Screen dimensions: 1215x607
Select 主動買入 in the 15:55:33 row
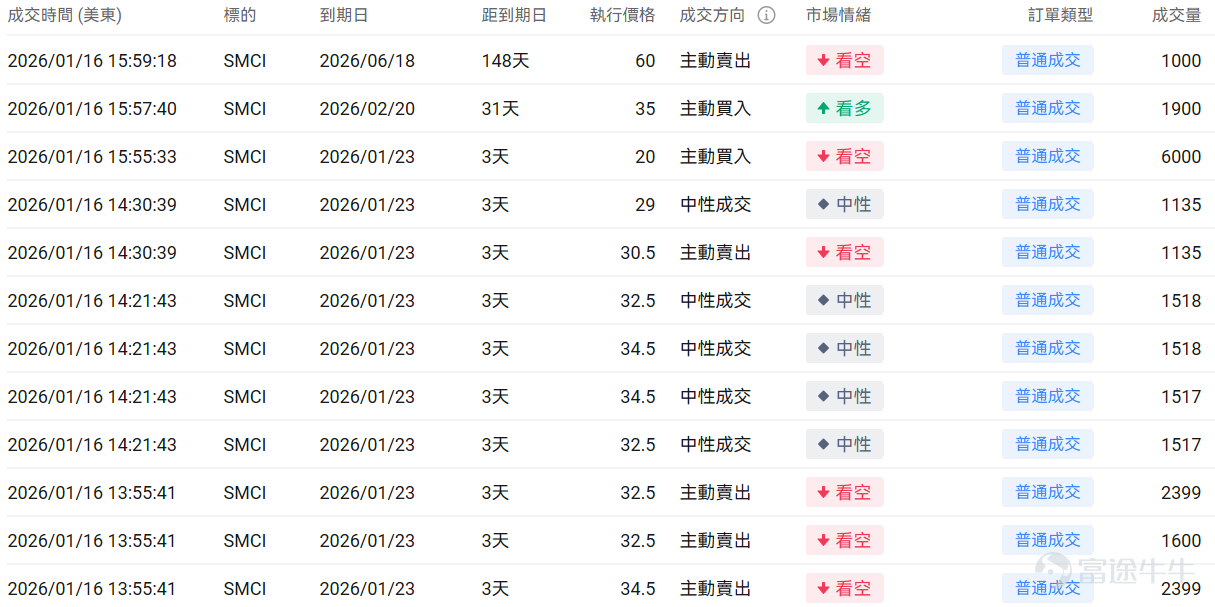[x=715, y=157]
